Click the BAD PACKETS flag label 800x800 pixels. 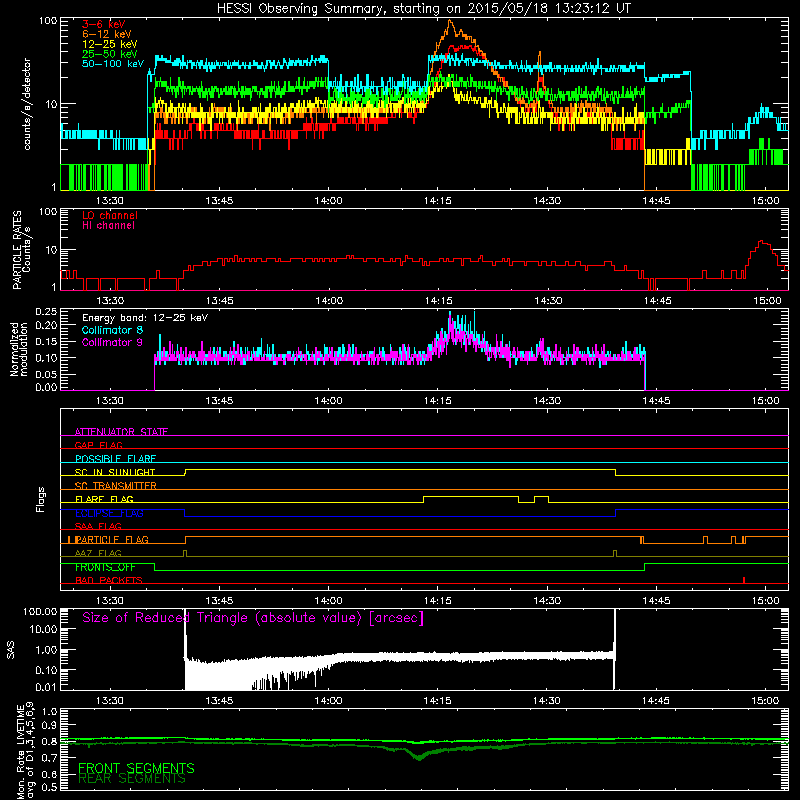[109, 580]
